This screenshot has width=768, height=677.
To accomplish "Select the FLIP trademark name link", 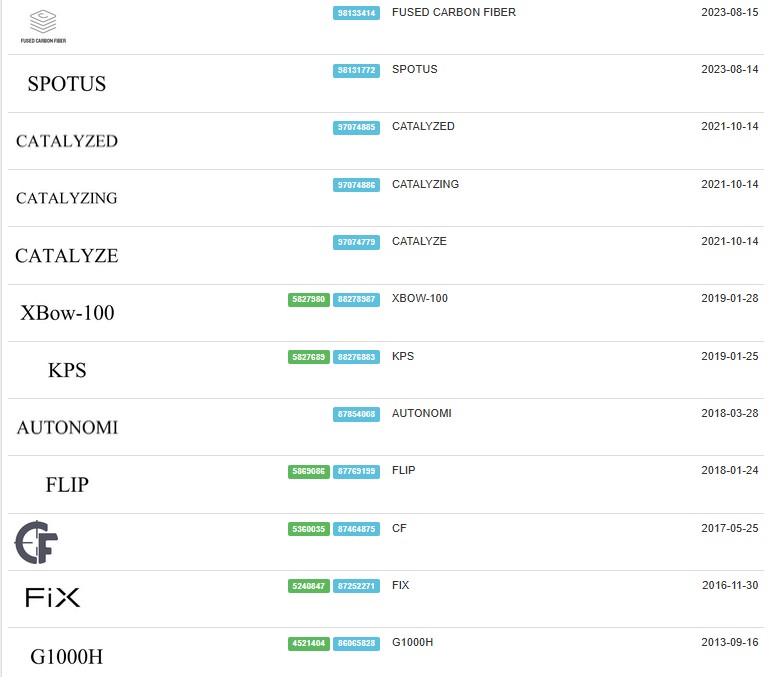I will tap(404, 470).
